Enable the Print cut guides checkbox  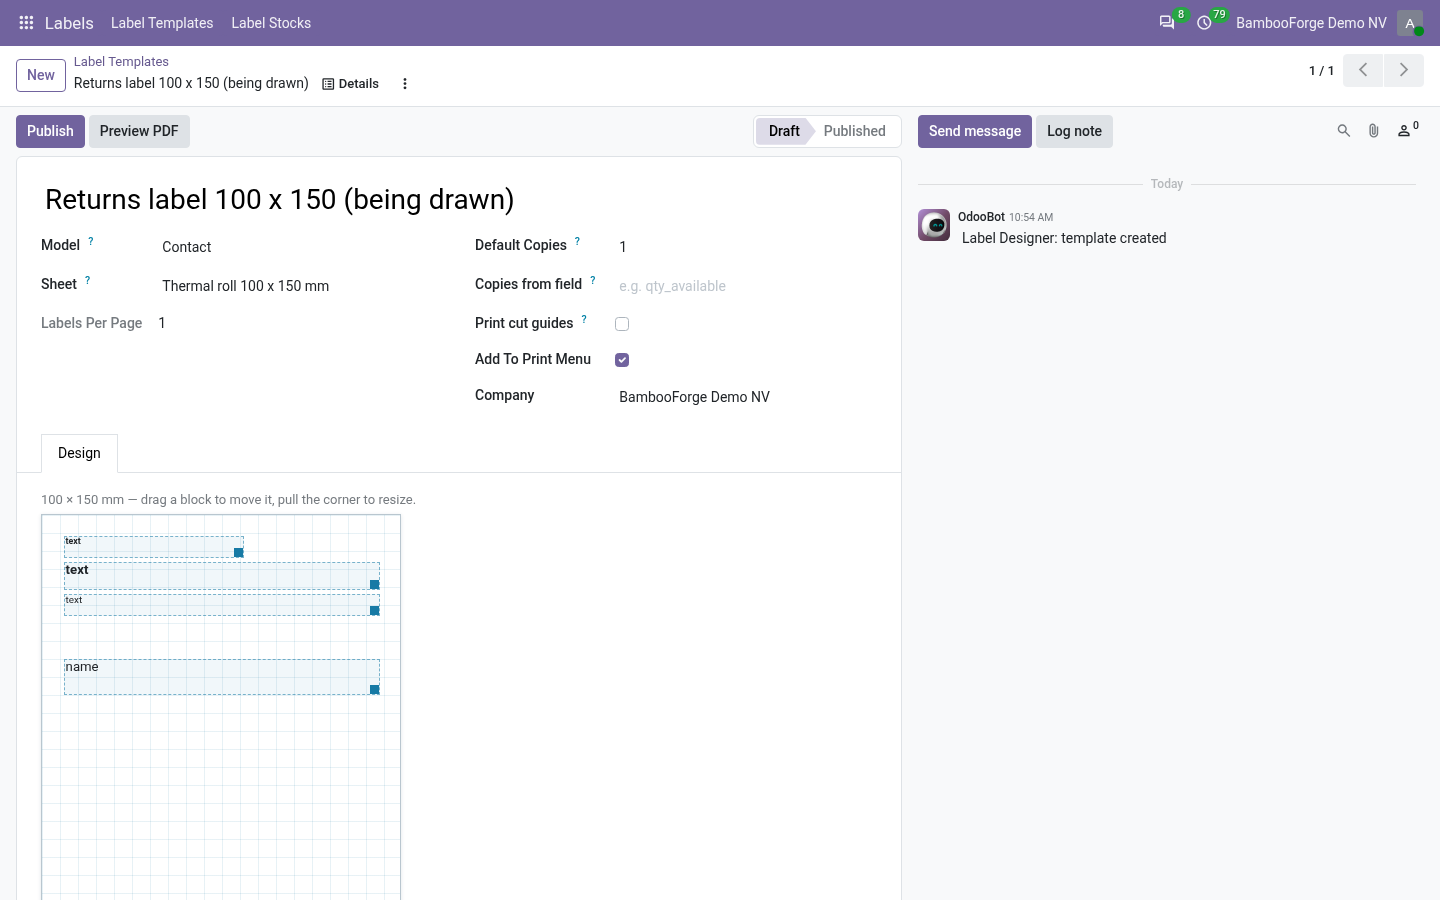(x=622, y=324)
